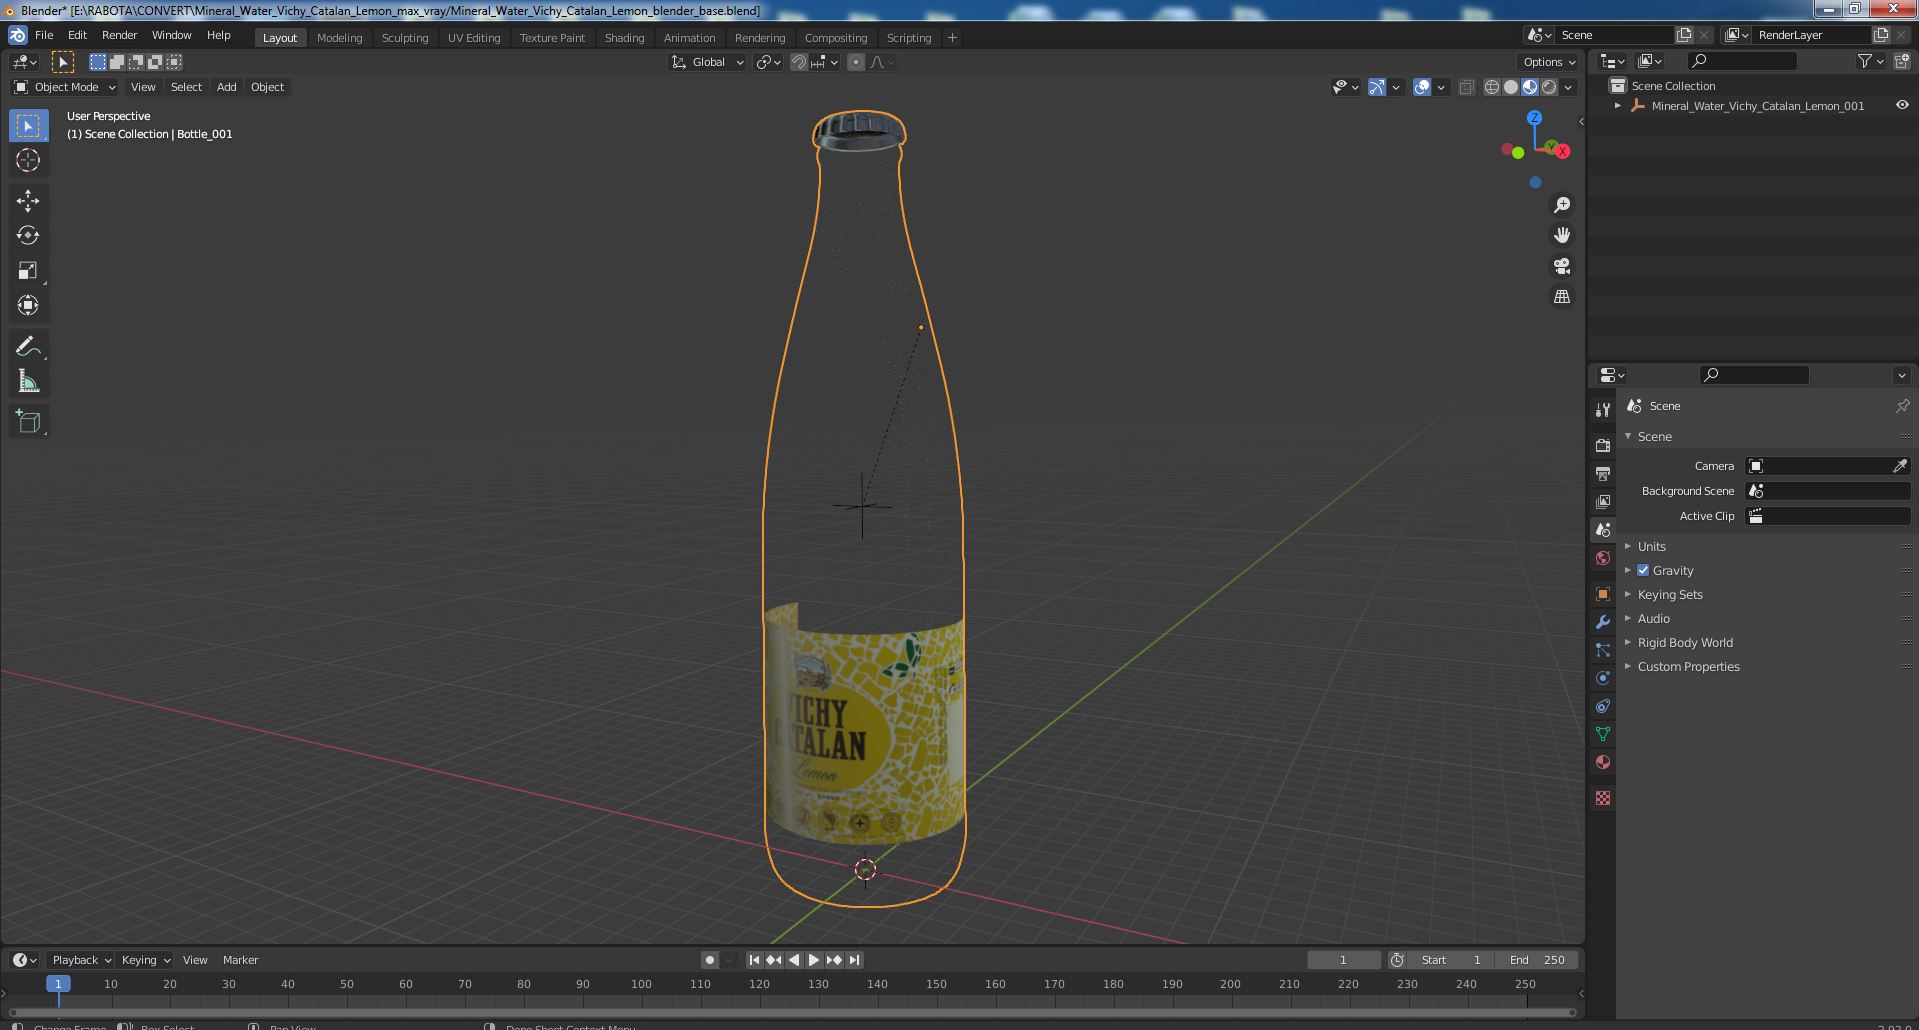Open the Render menu

(119, 35)
